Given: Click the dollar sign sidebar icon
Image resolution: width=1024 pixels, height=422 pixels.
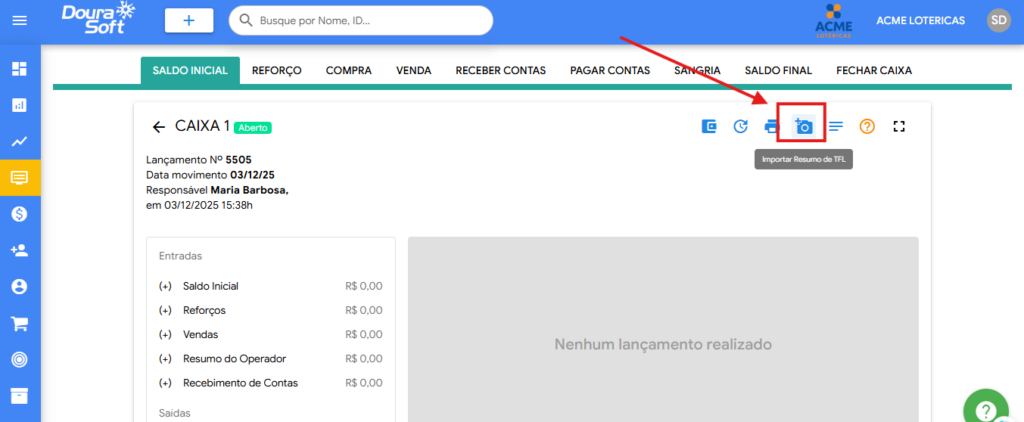Looking at the screenshot, I should pyautogui.click(x=19, y=214).
